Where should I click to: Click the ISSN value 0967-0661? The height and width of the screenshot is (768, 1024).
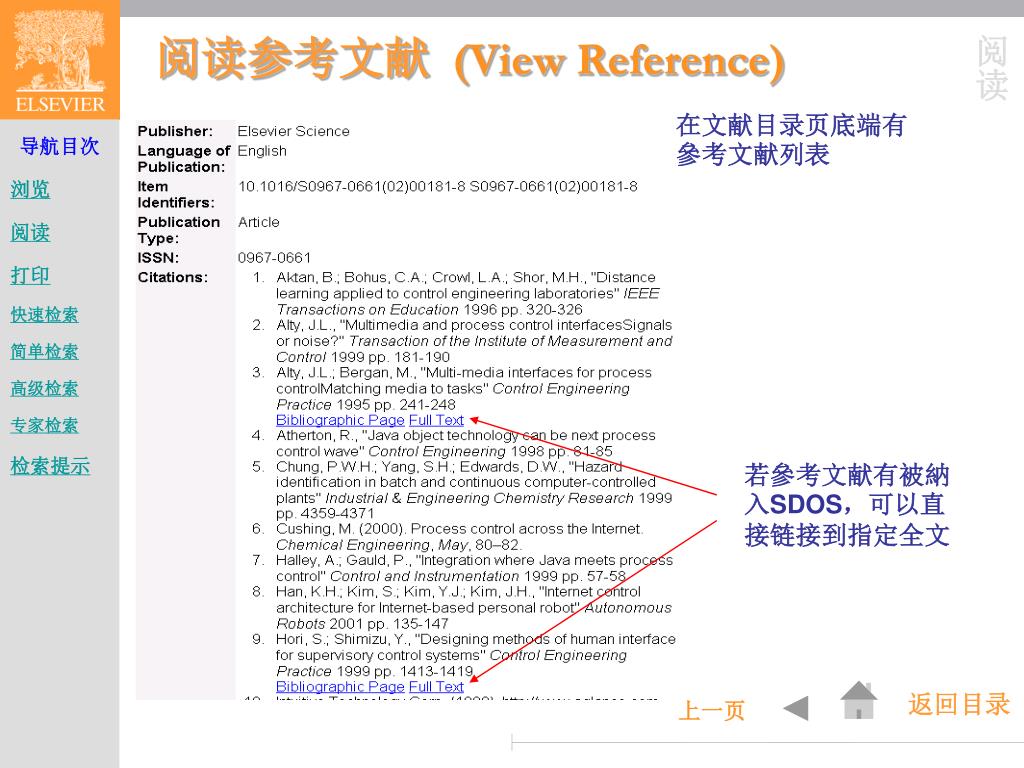point(274,258)
